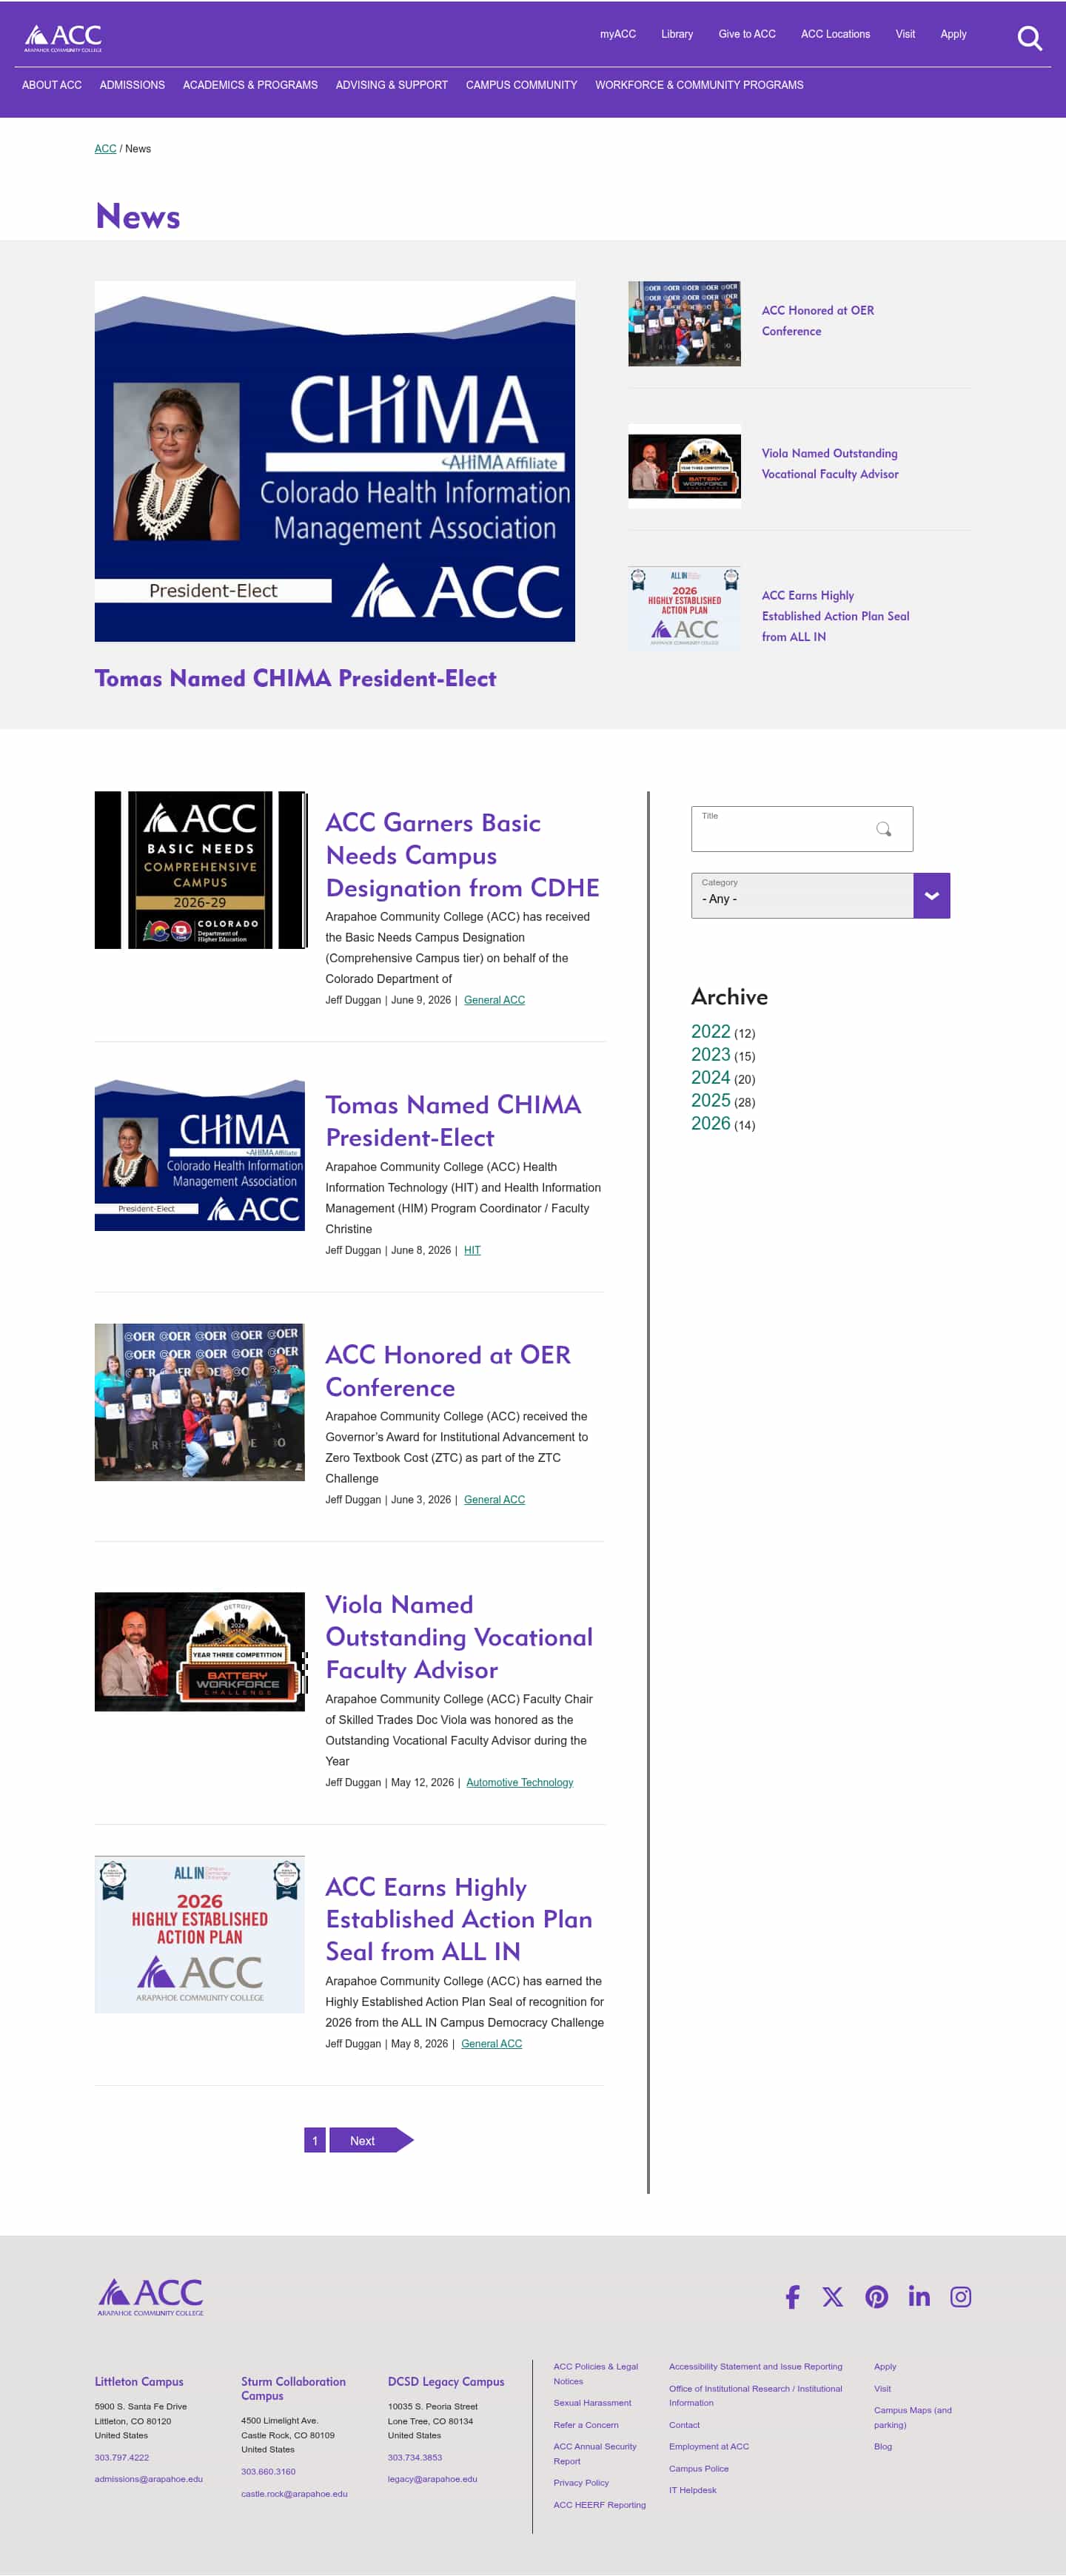Open Workforce & Community Programs menu
The image size is (1066, 2576).
699,85
